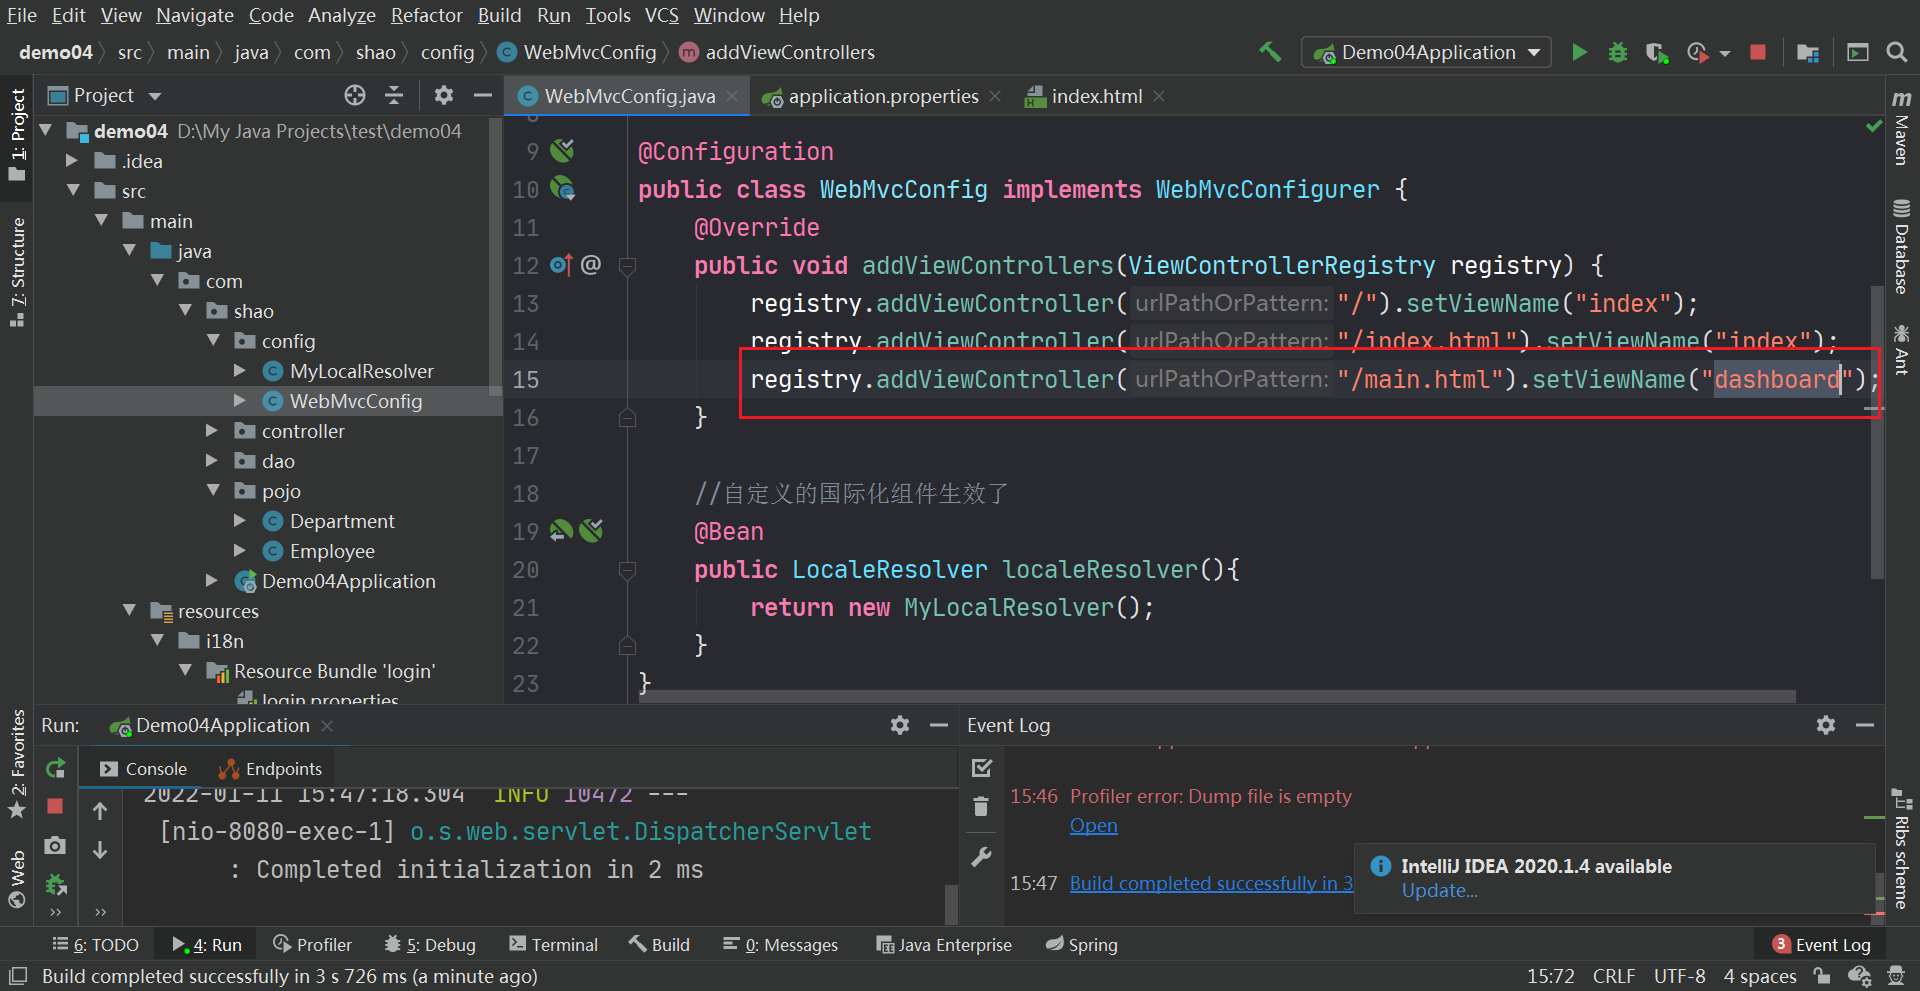Click the locate-file crosshair icon in Project panel

click(355, 95)
